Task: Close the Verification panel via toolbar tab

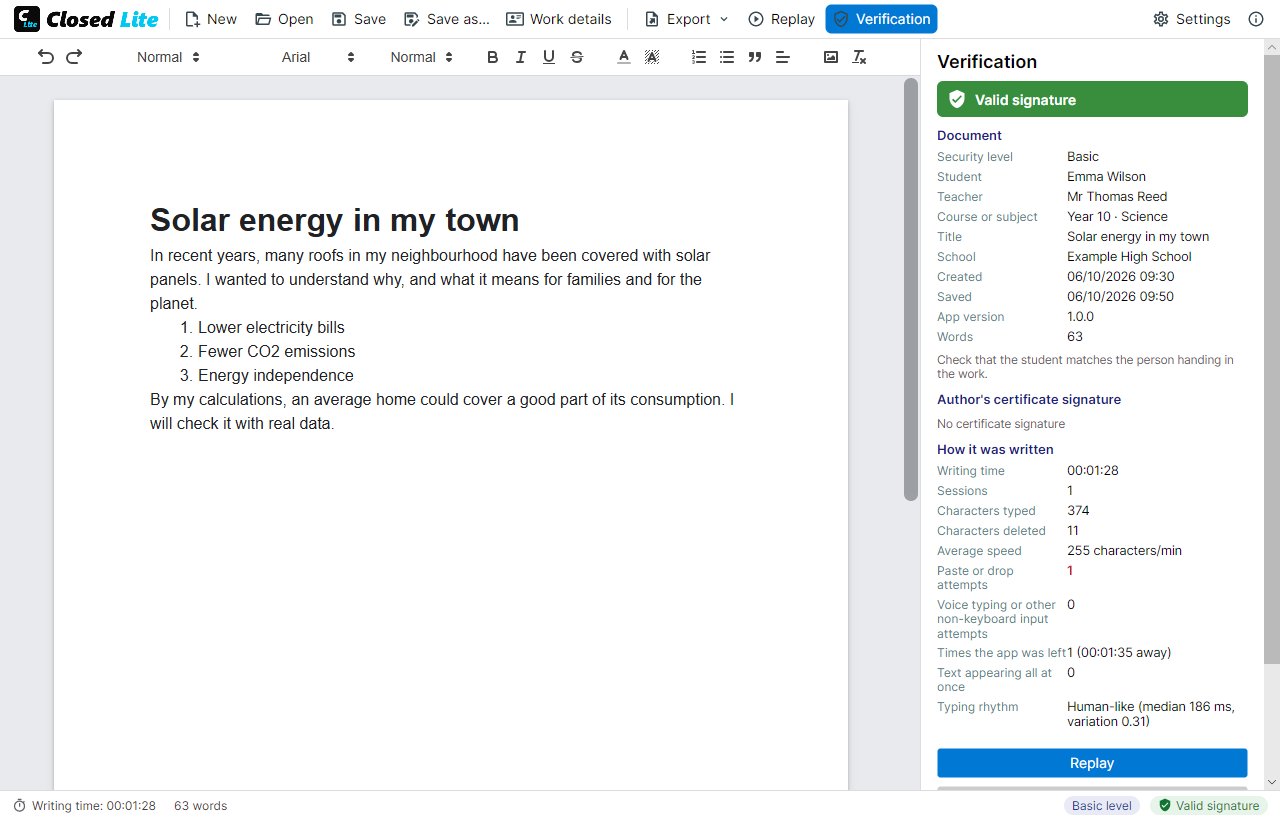Action: point(881,19)
